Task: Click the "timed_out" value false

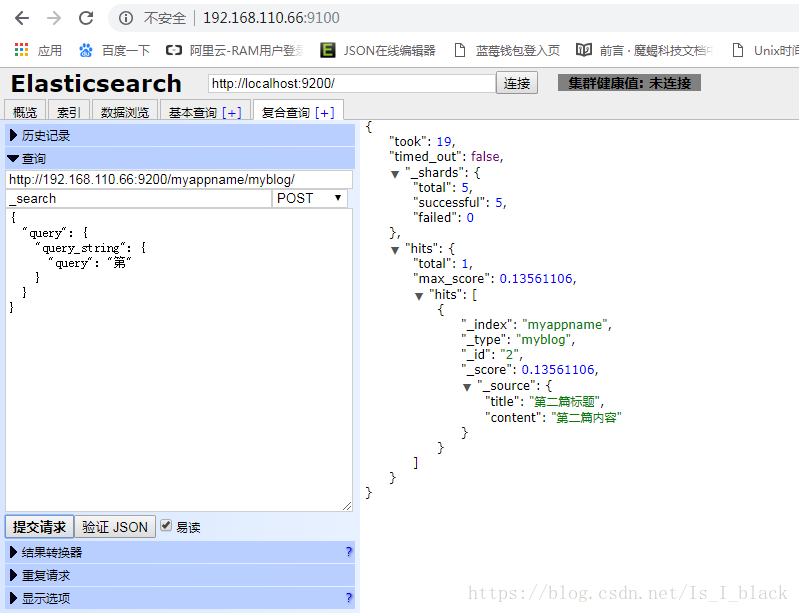Action: click(485, 156)
